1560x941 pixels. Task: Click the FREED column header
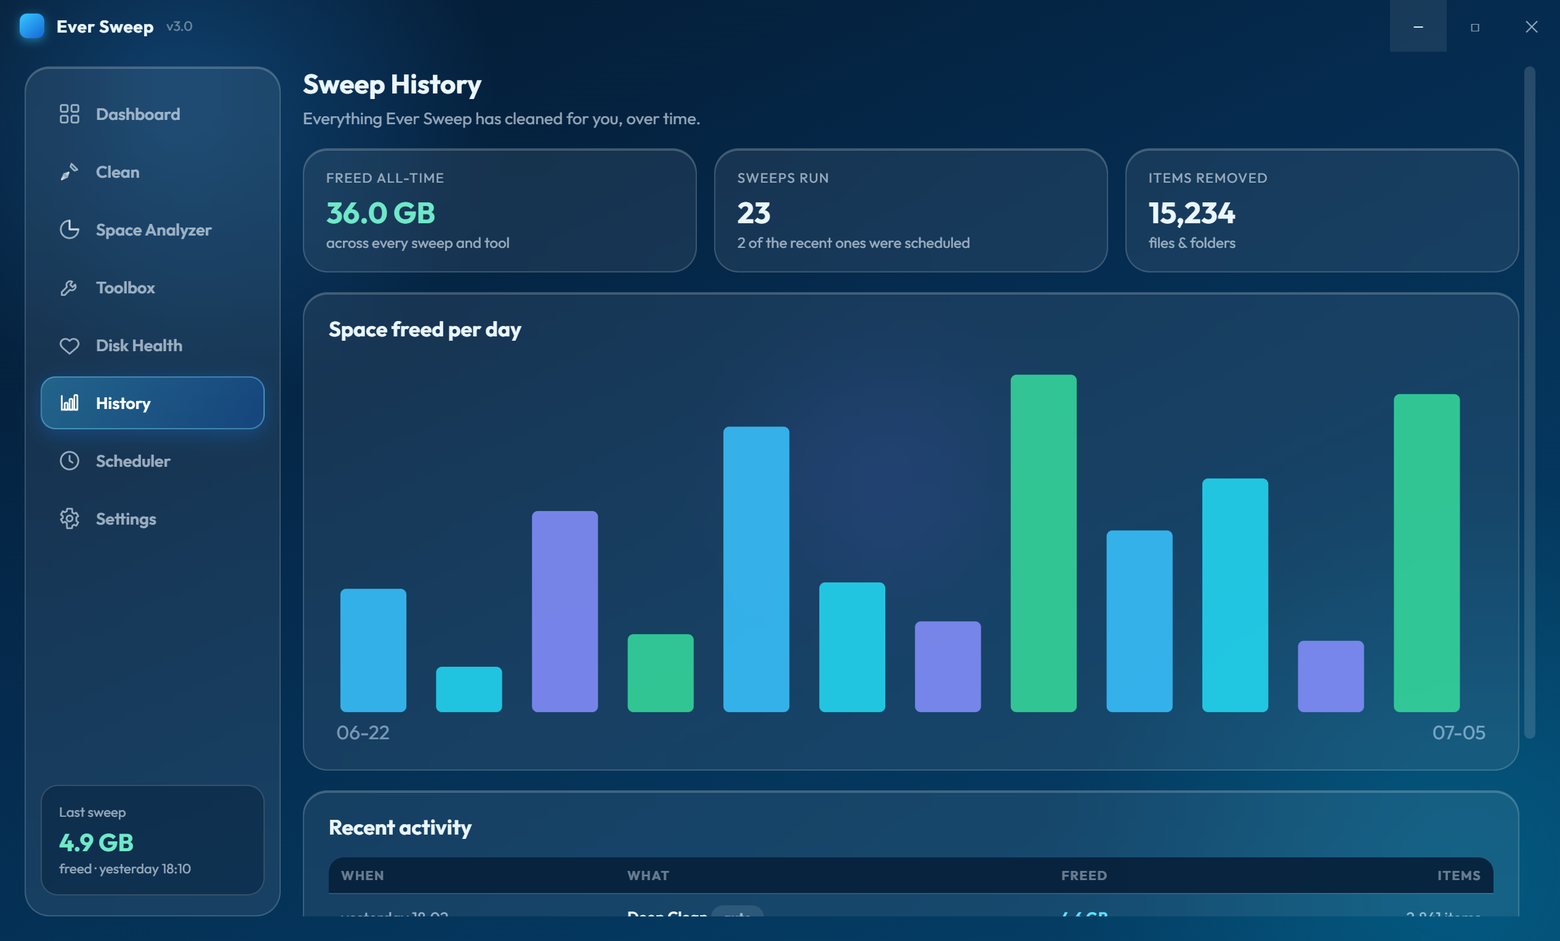[x=1084, y=875]
